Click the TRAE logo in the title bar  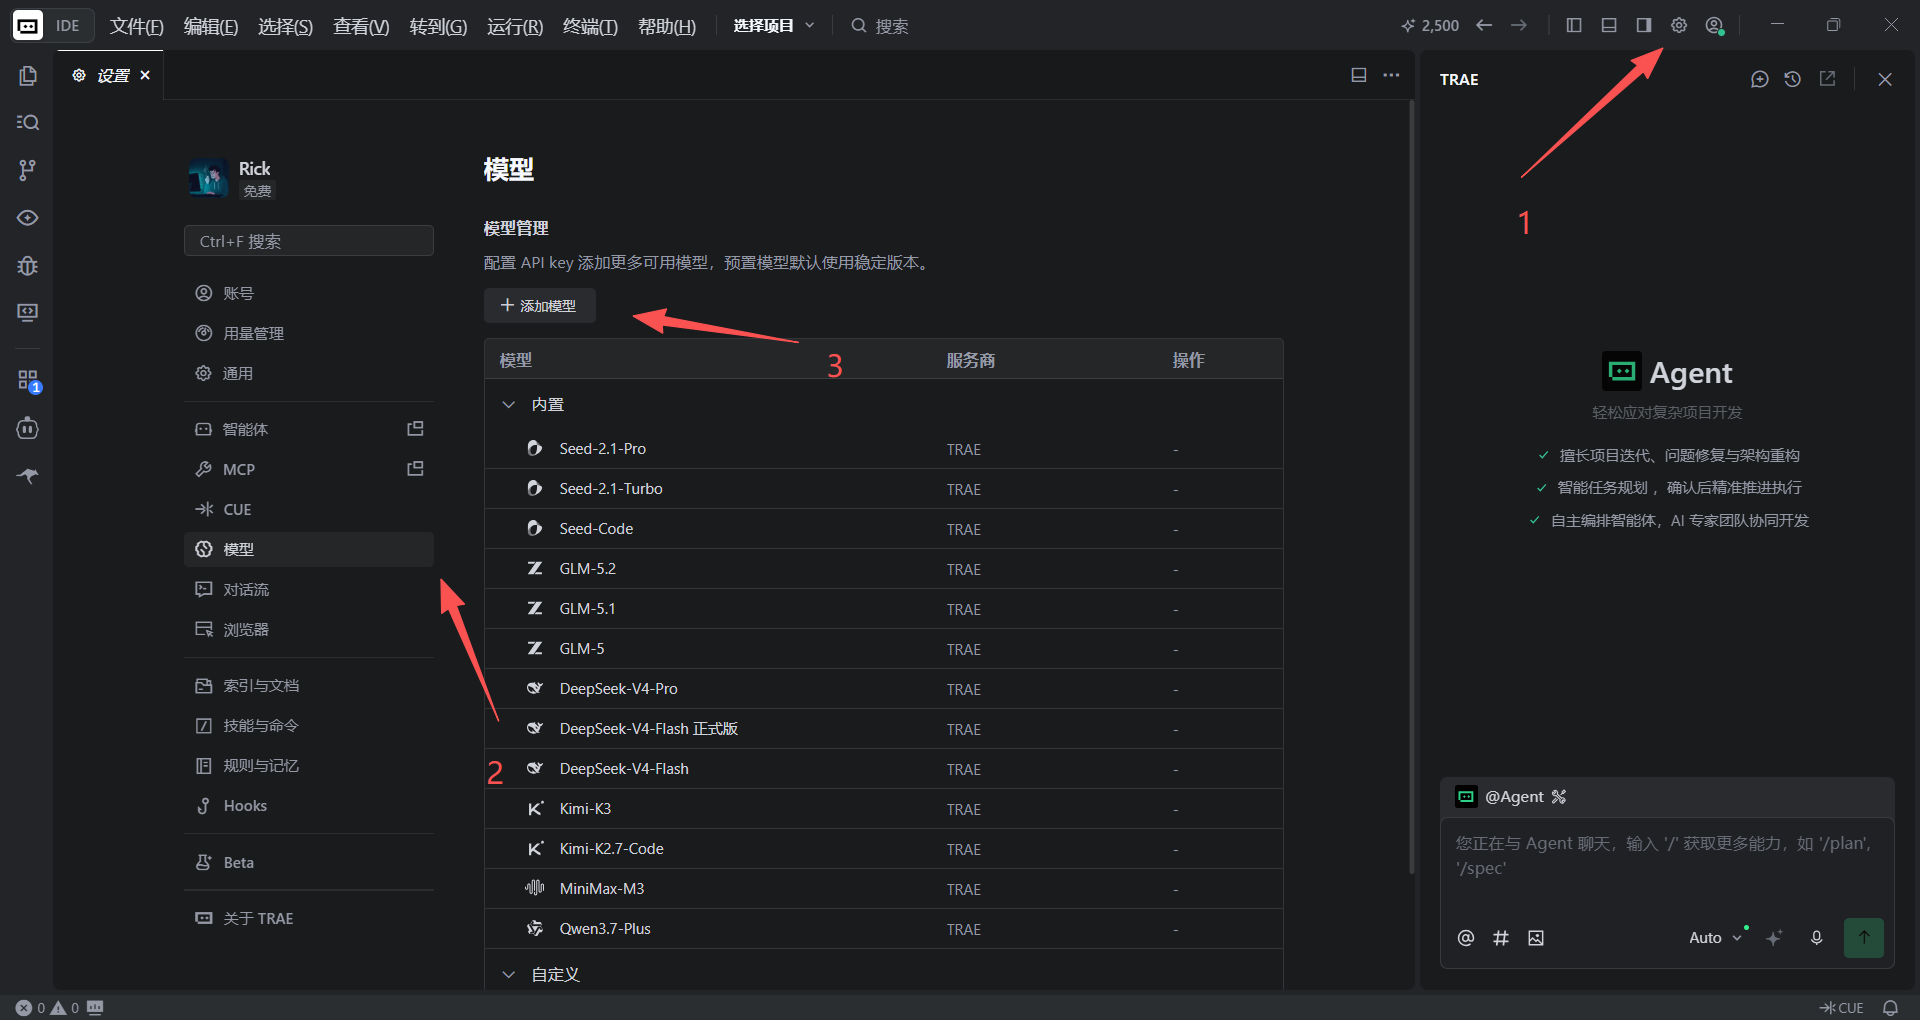27,26
